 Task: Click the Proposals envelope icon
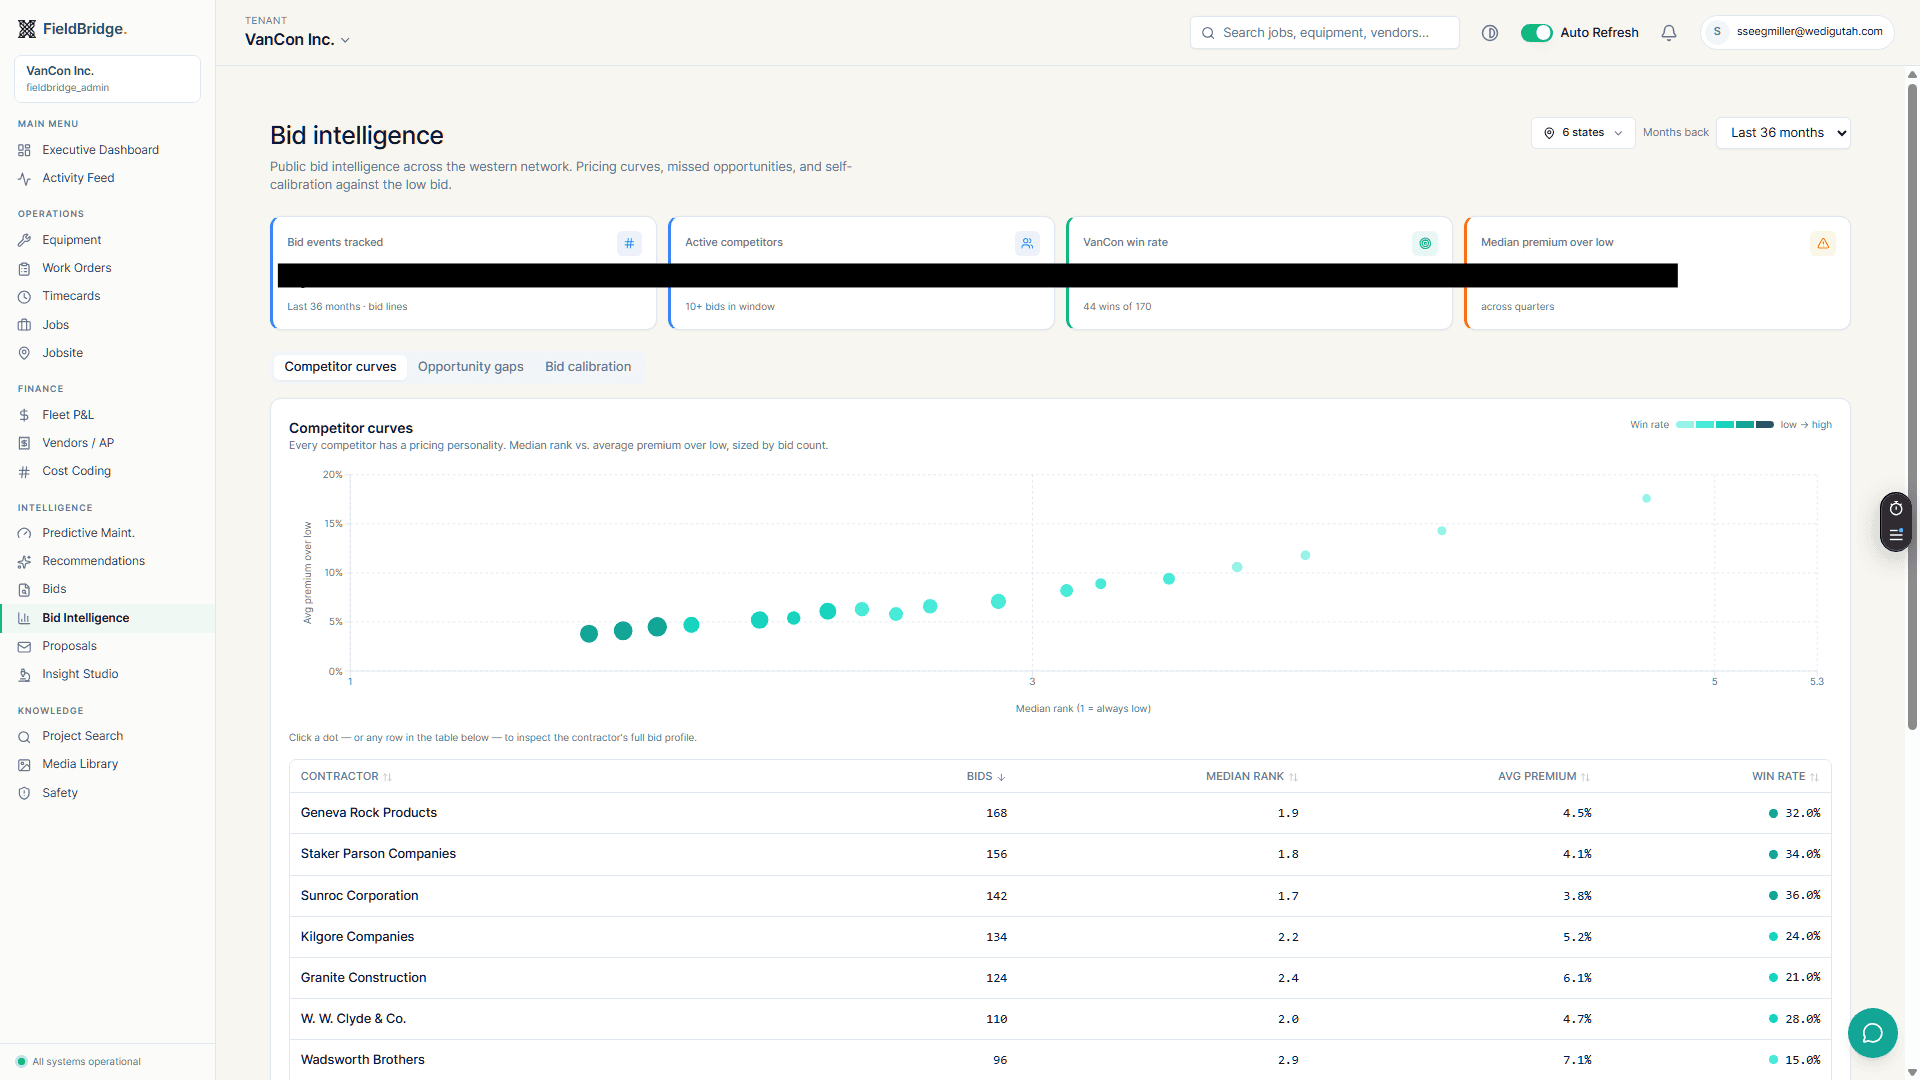click(x=24, y=646)
